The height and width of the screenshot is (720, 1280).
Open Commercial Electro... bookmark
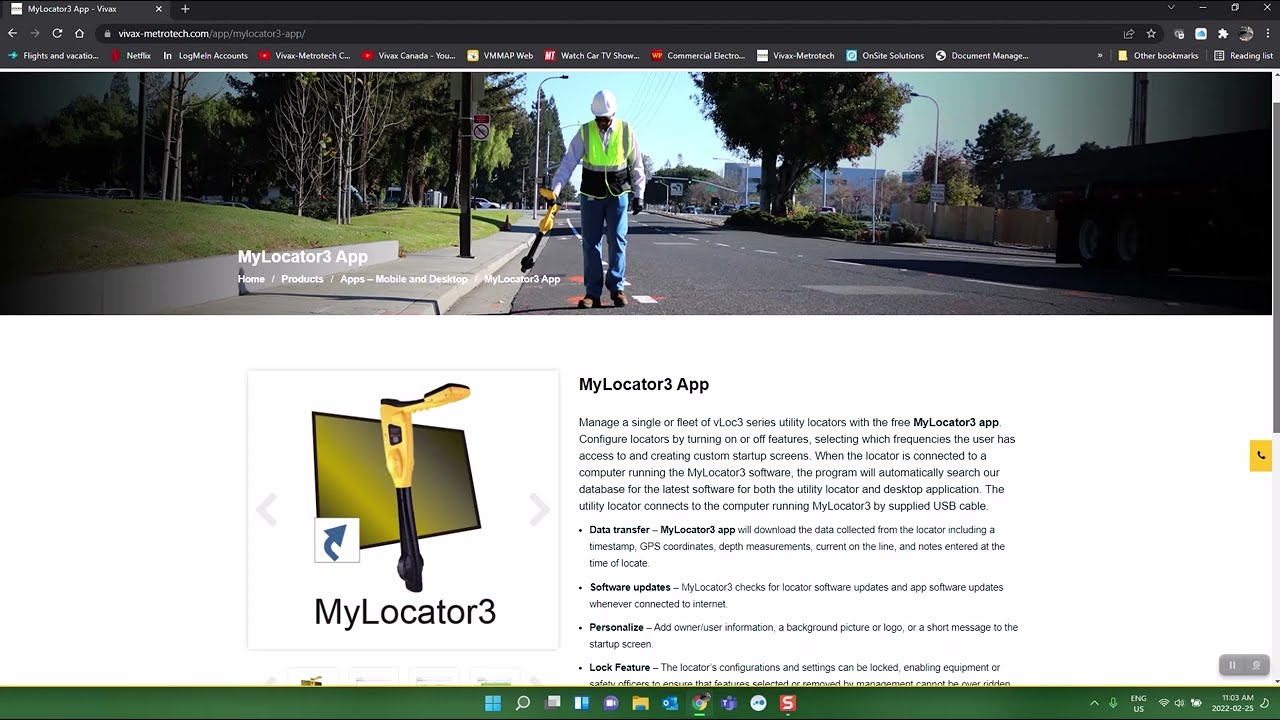[698, 56]
